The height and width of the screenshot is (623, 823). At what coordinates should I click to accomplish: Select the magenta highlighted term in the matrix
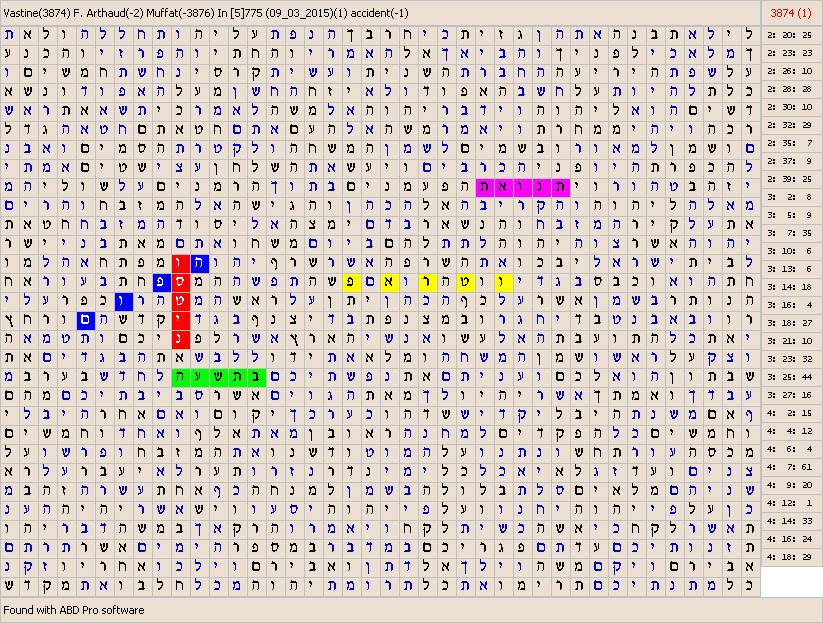click(522, 186)
